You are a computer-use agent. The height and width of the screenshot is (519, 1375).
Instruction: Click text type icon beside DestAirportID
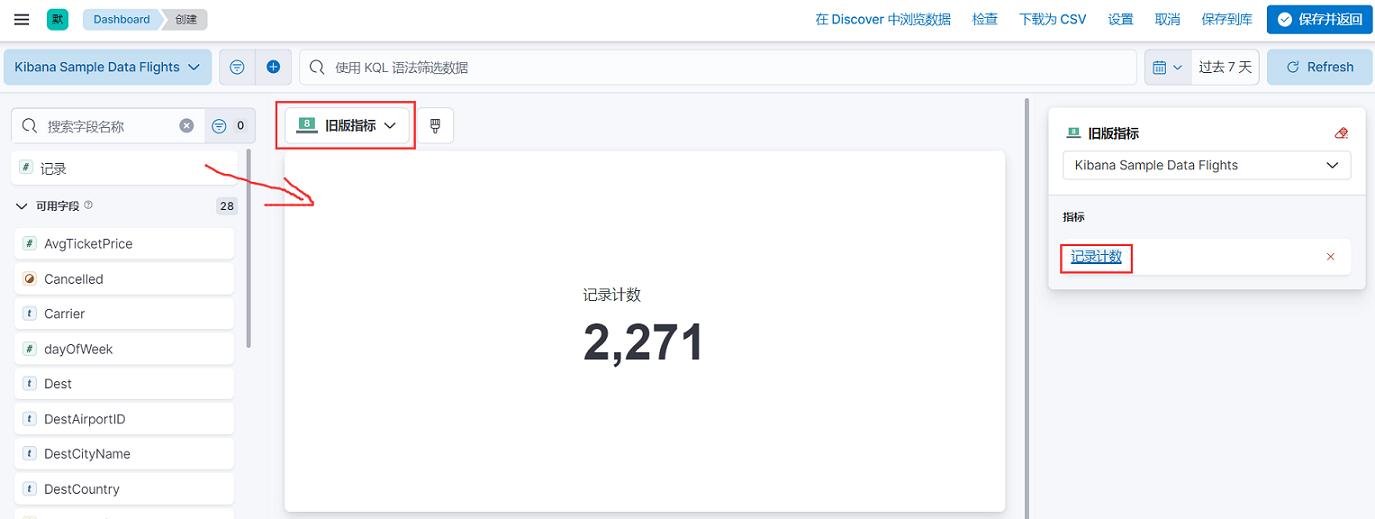coord(29,419)
